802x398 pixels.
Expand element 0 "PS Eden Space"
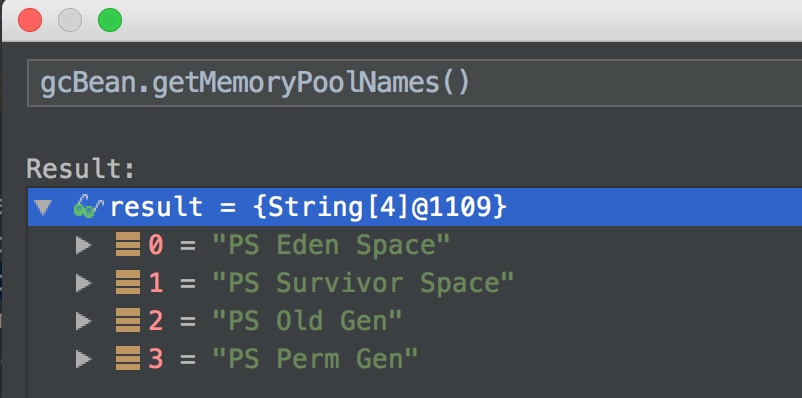tap(83, 245)
